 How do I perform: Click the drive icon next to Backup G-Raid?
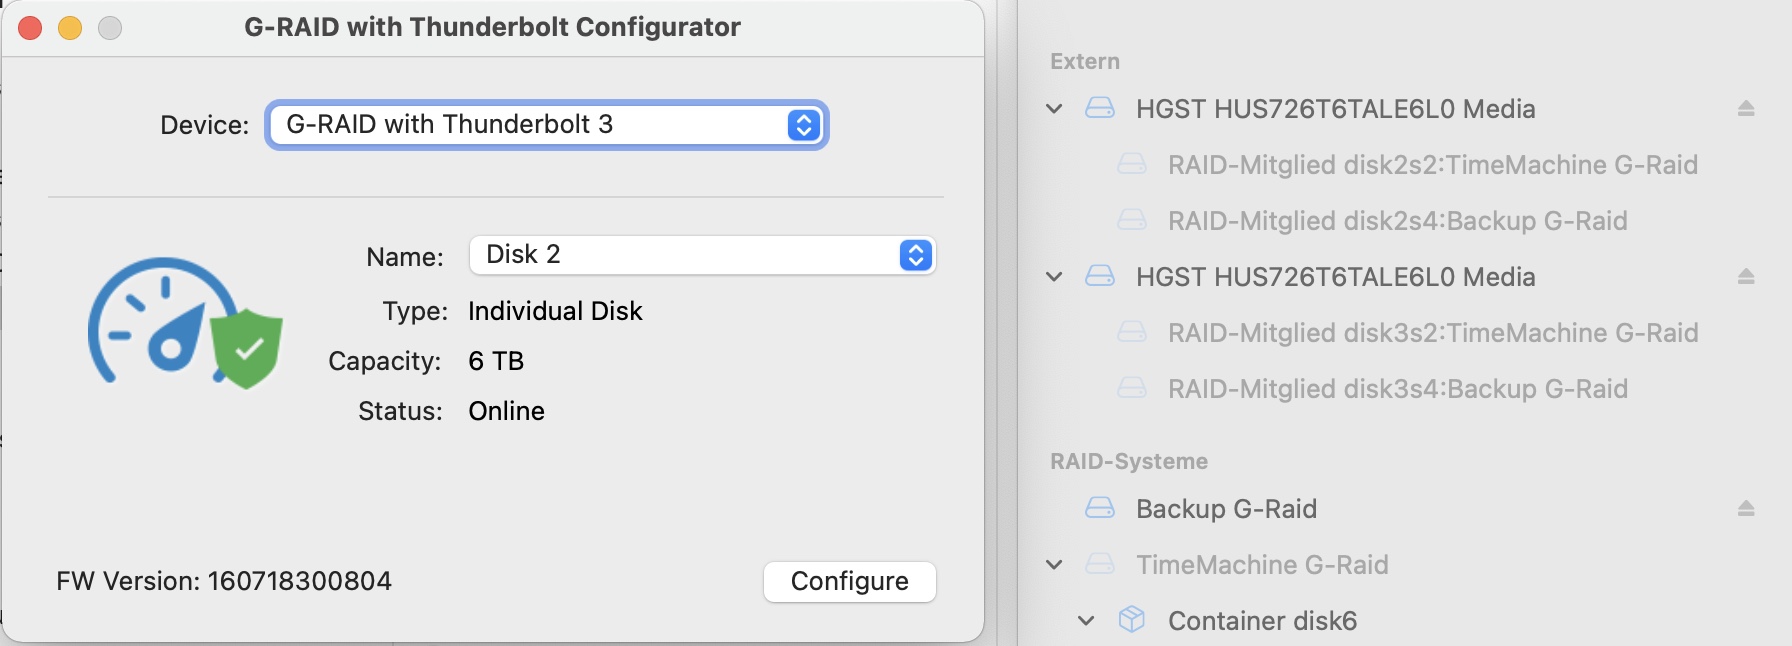(x=1100, y=508)
